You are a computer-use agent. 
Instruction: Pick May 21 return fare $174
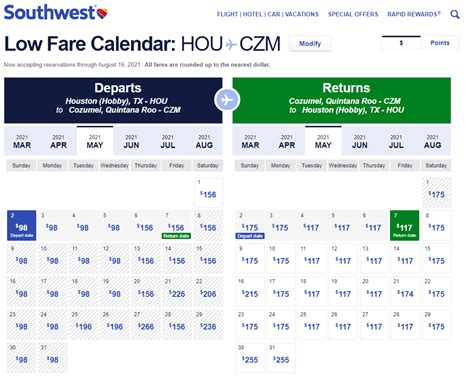[x=405, y=291]
